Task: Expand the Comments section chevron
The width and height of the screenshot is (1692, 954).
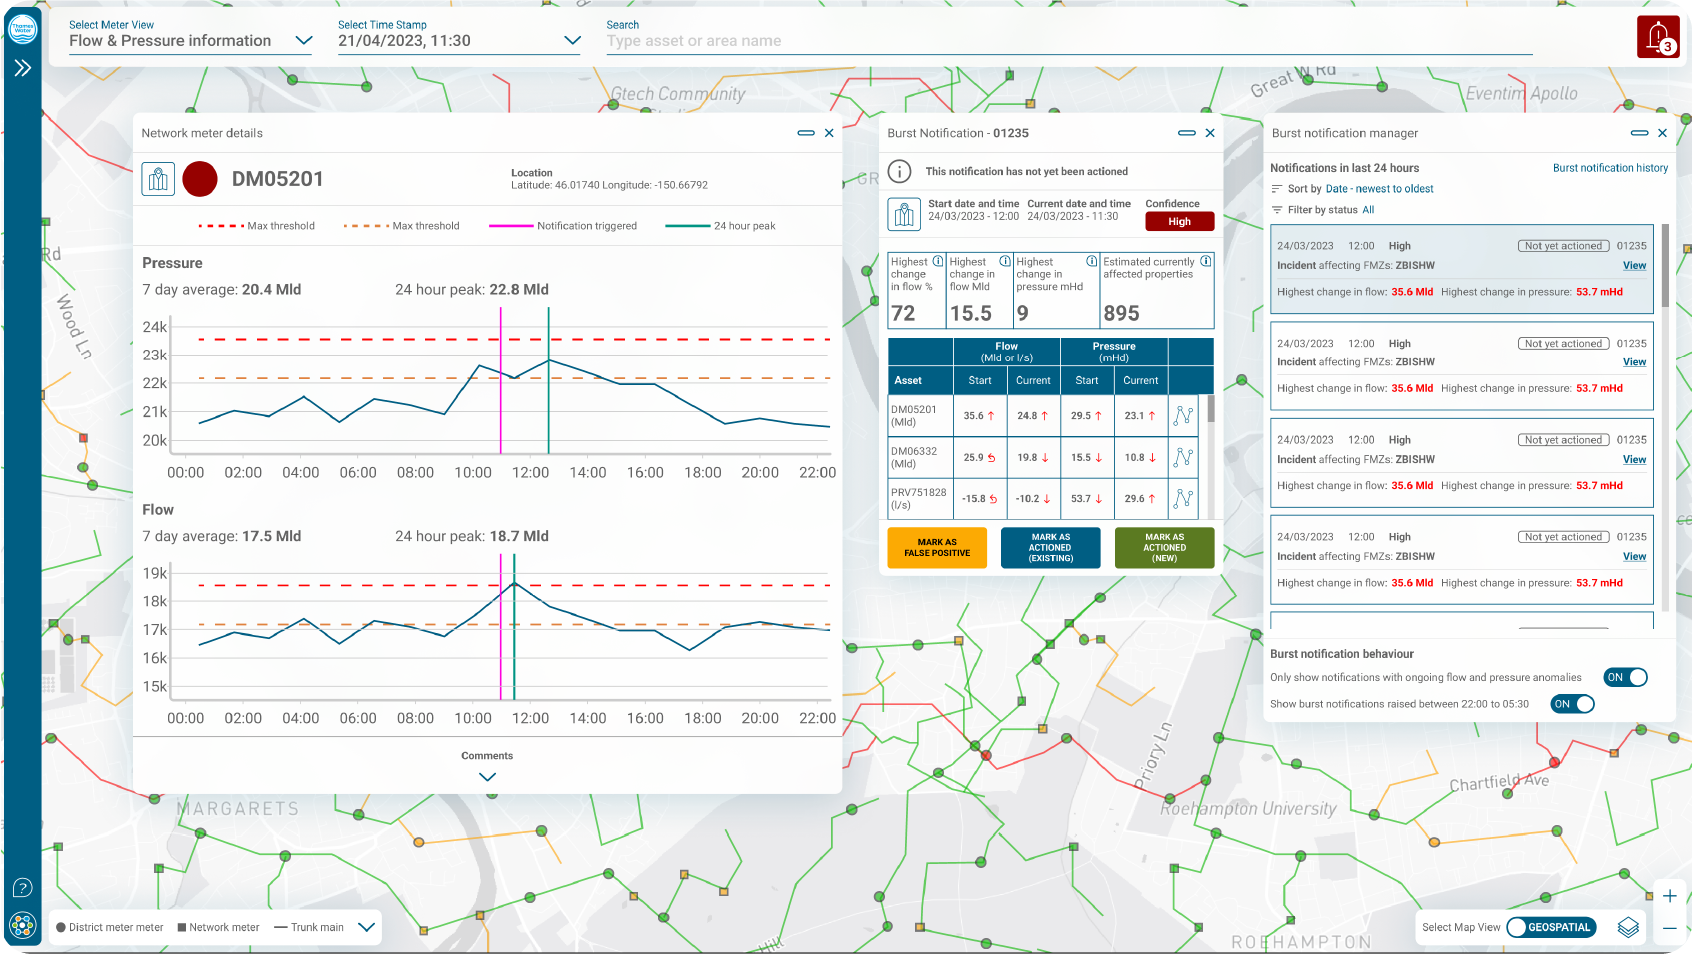Action: (x=487, y=777)
